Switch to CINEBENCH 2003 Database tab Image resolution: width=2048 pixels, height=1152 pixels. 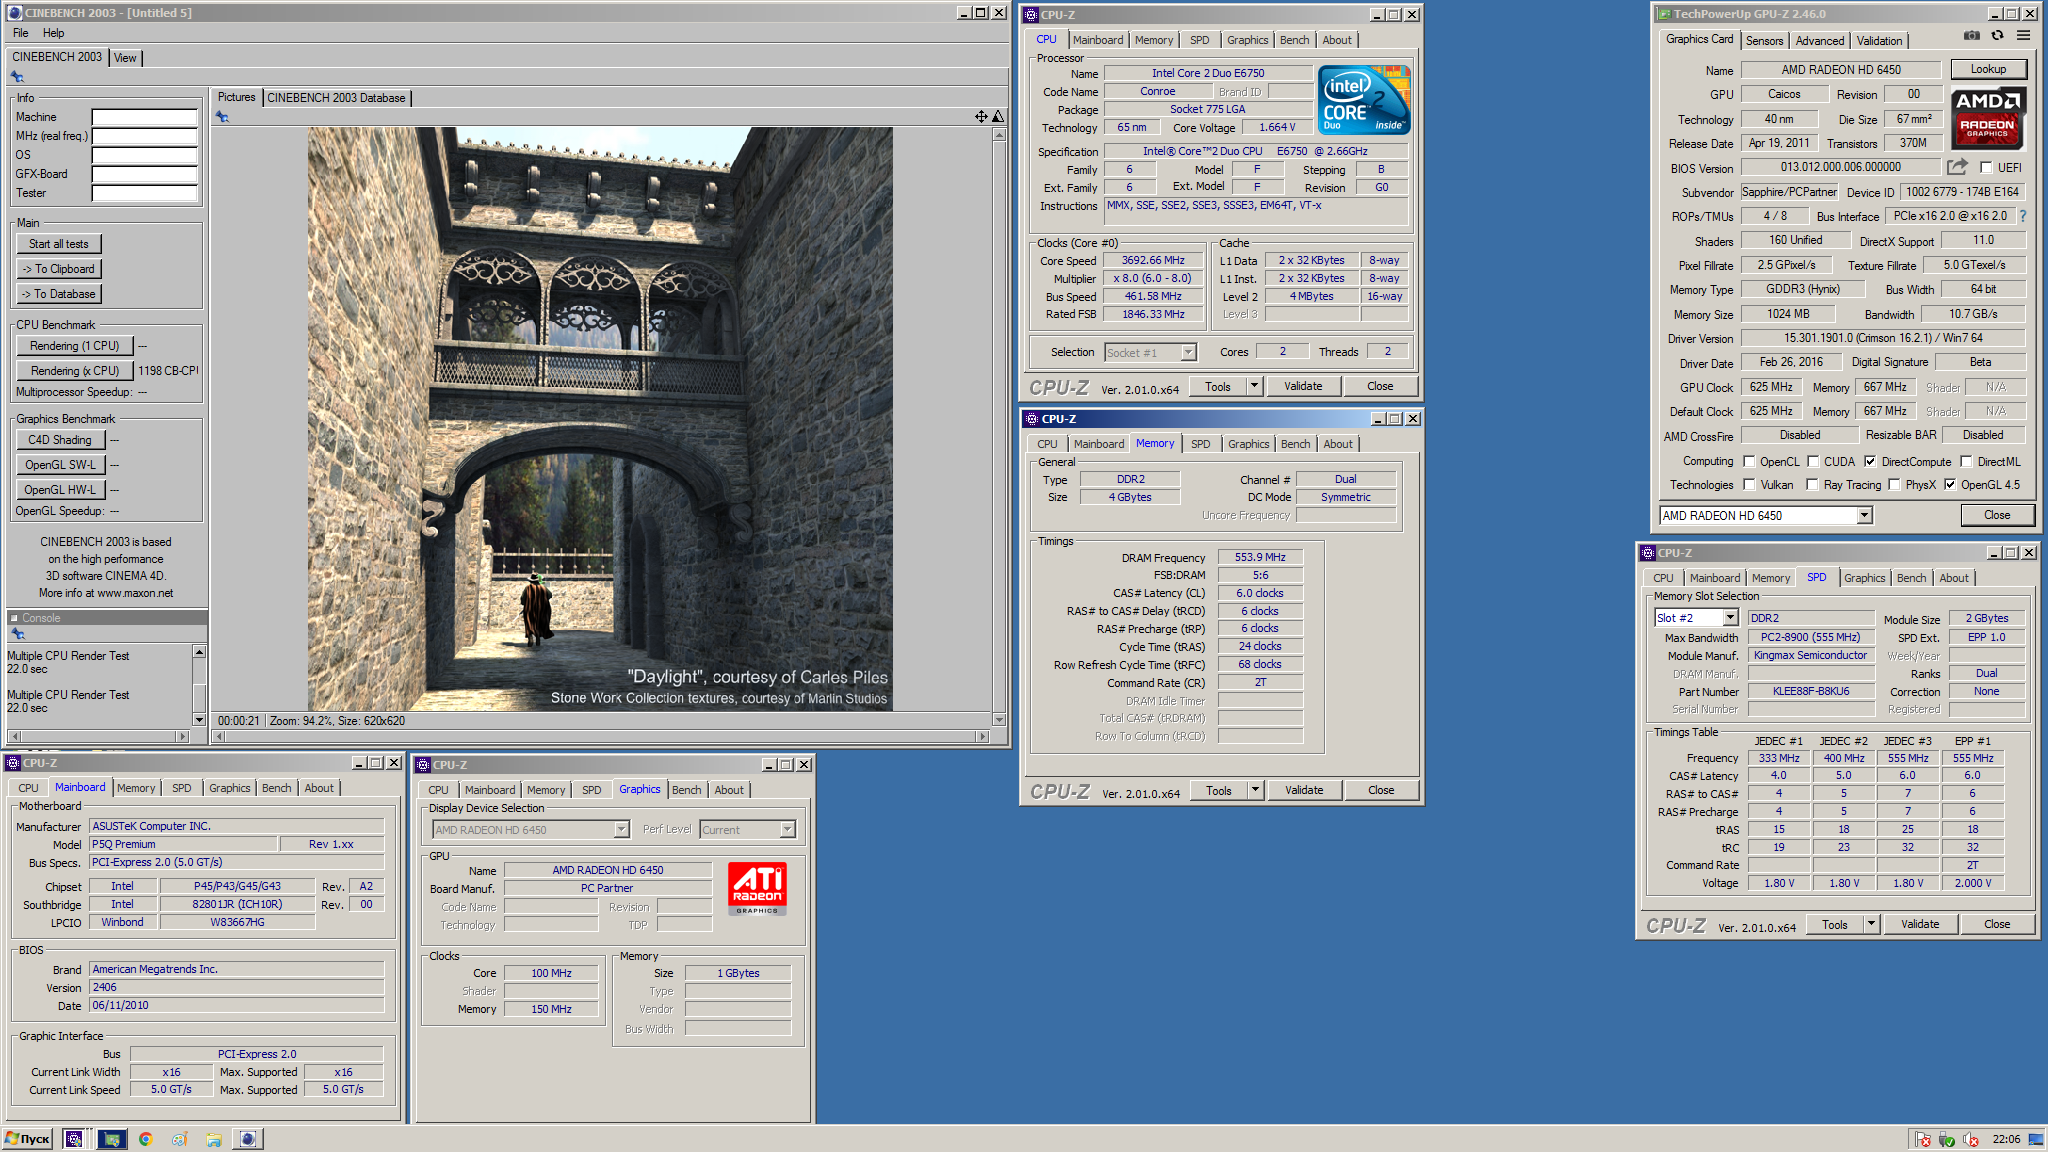[336, 98]
